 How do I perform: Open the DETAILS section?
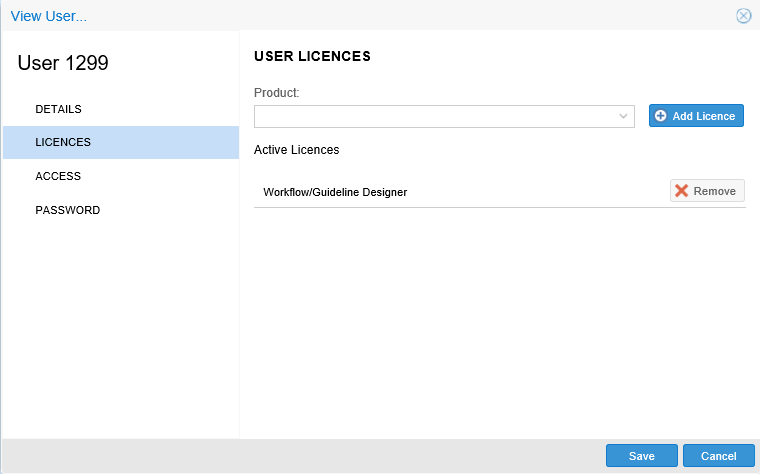pos(58,108)
